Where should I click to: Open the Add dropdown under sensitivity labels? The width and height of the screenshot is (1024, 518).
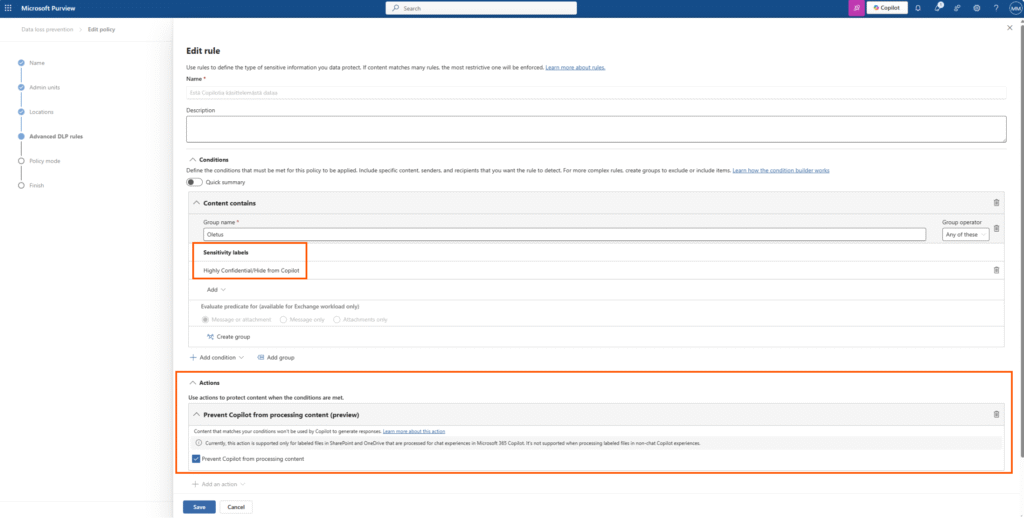[216, 289]
